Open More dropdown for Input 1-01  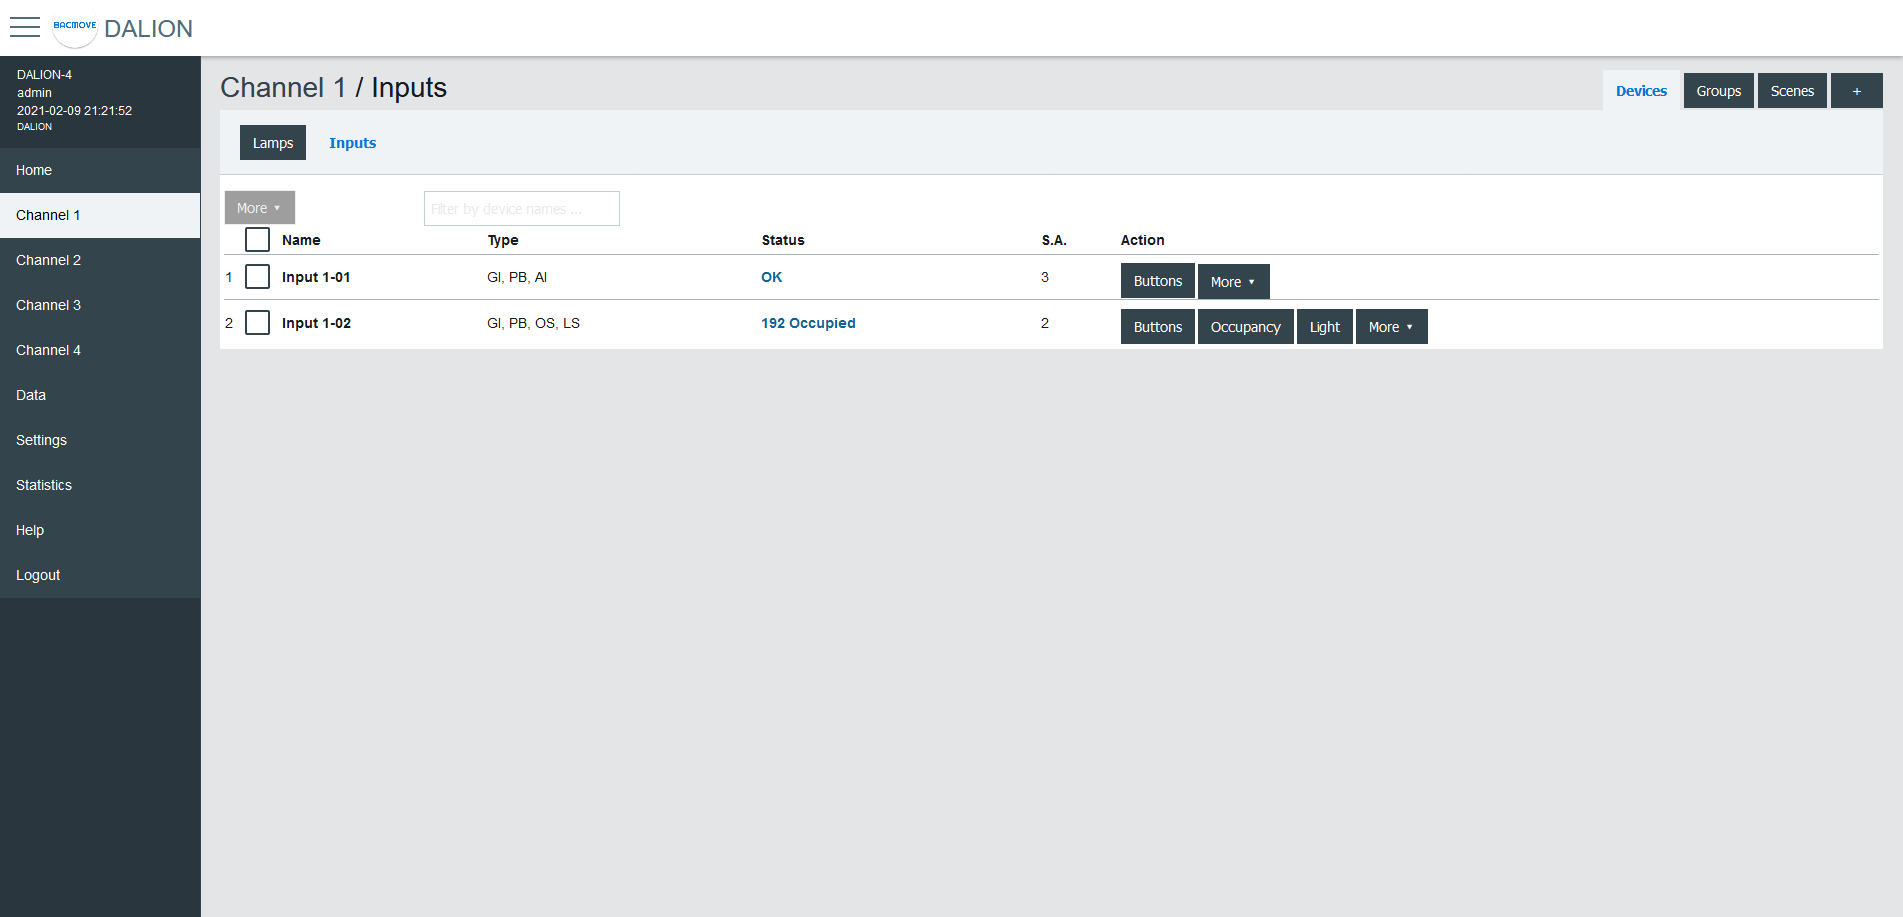click(x=1233, y=282)
